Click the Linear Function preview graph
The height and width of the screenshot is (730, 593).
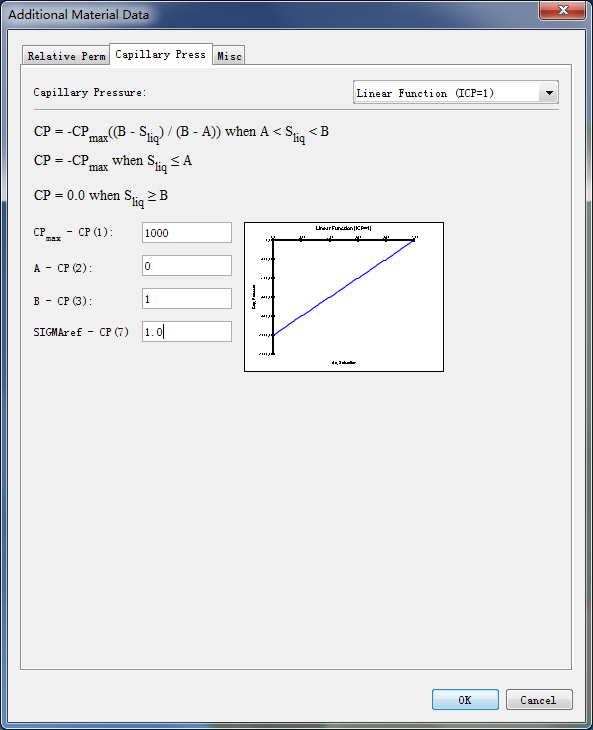tap(344, 297)
